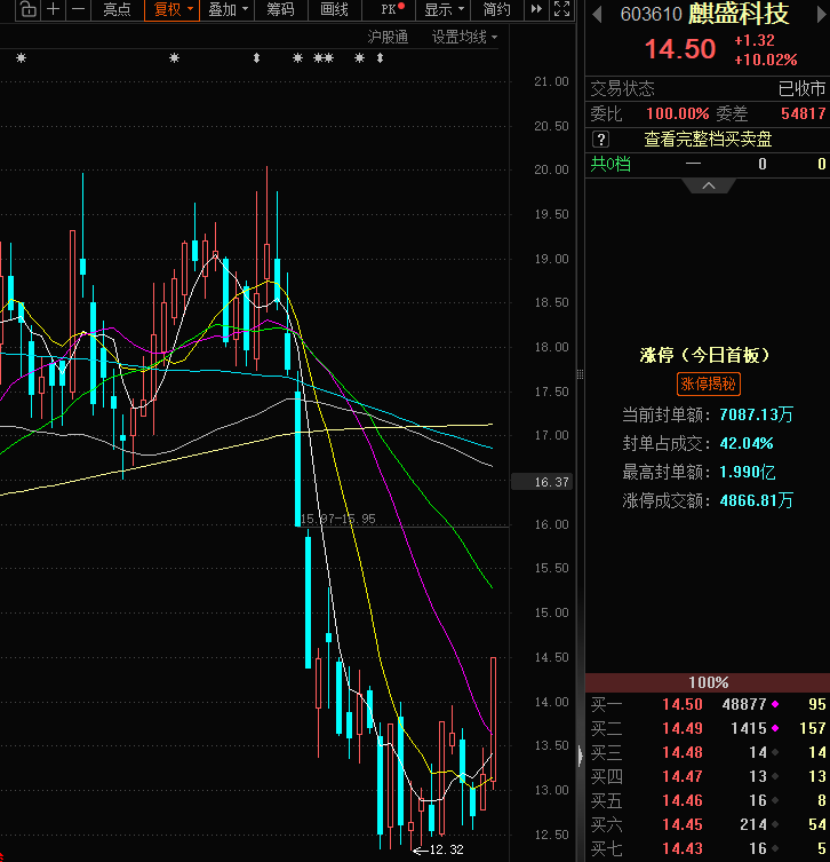This screenshot has height=862, width=830.
Task: Click the middle splitter grip dots
Action: pos(580,375)
